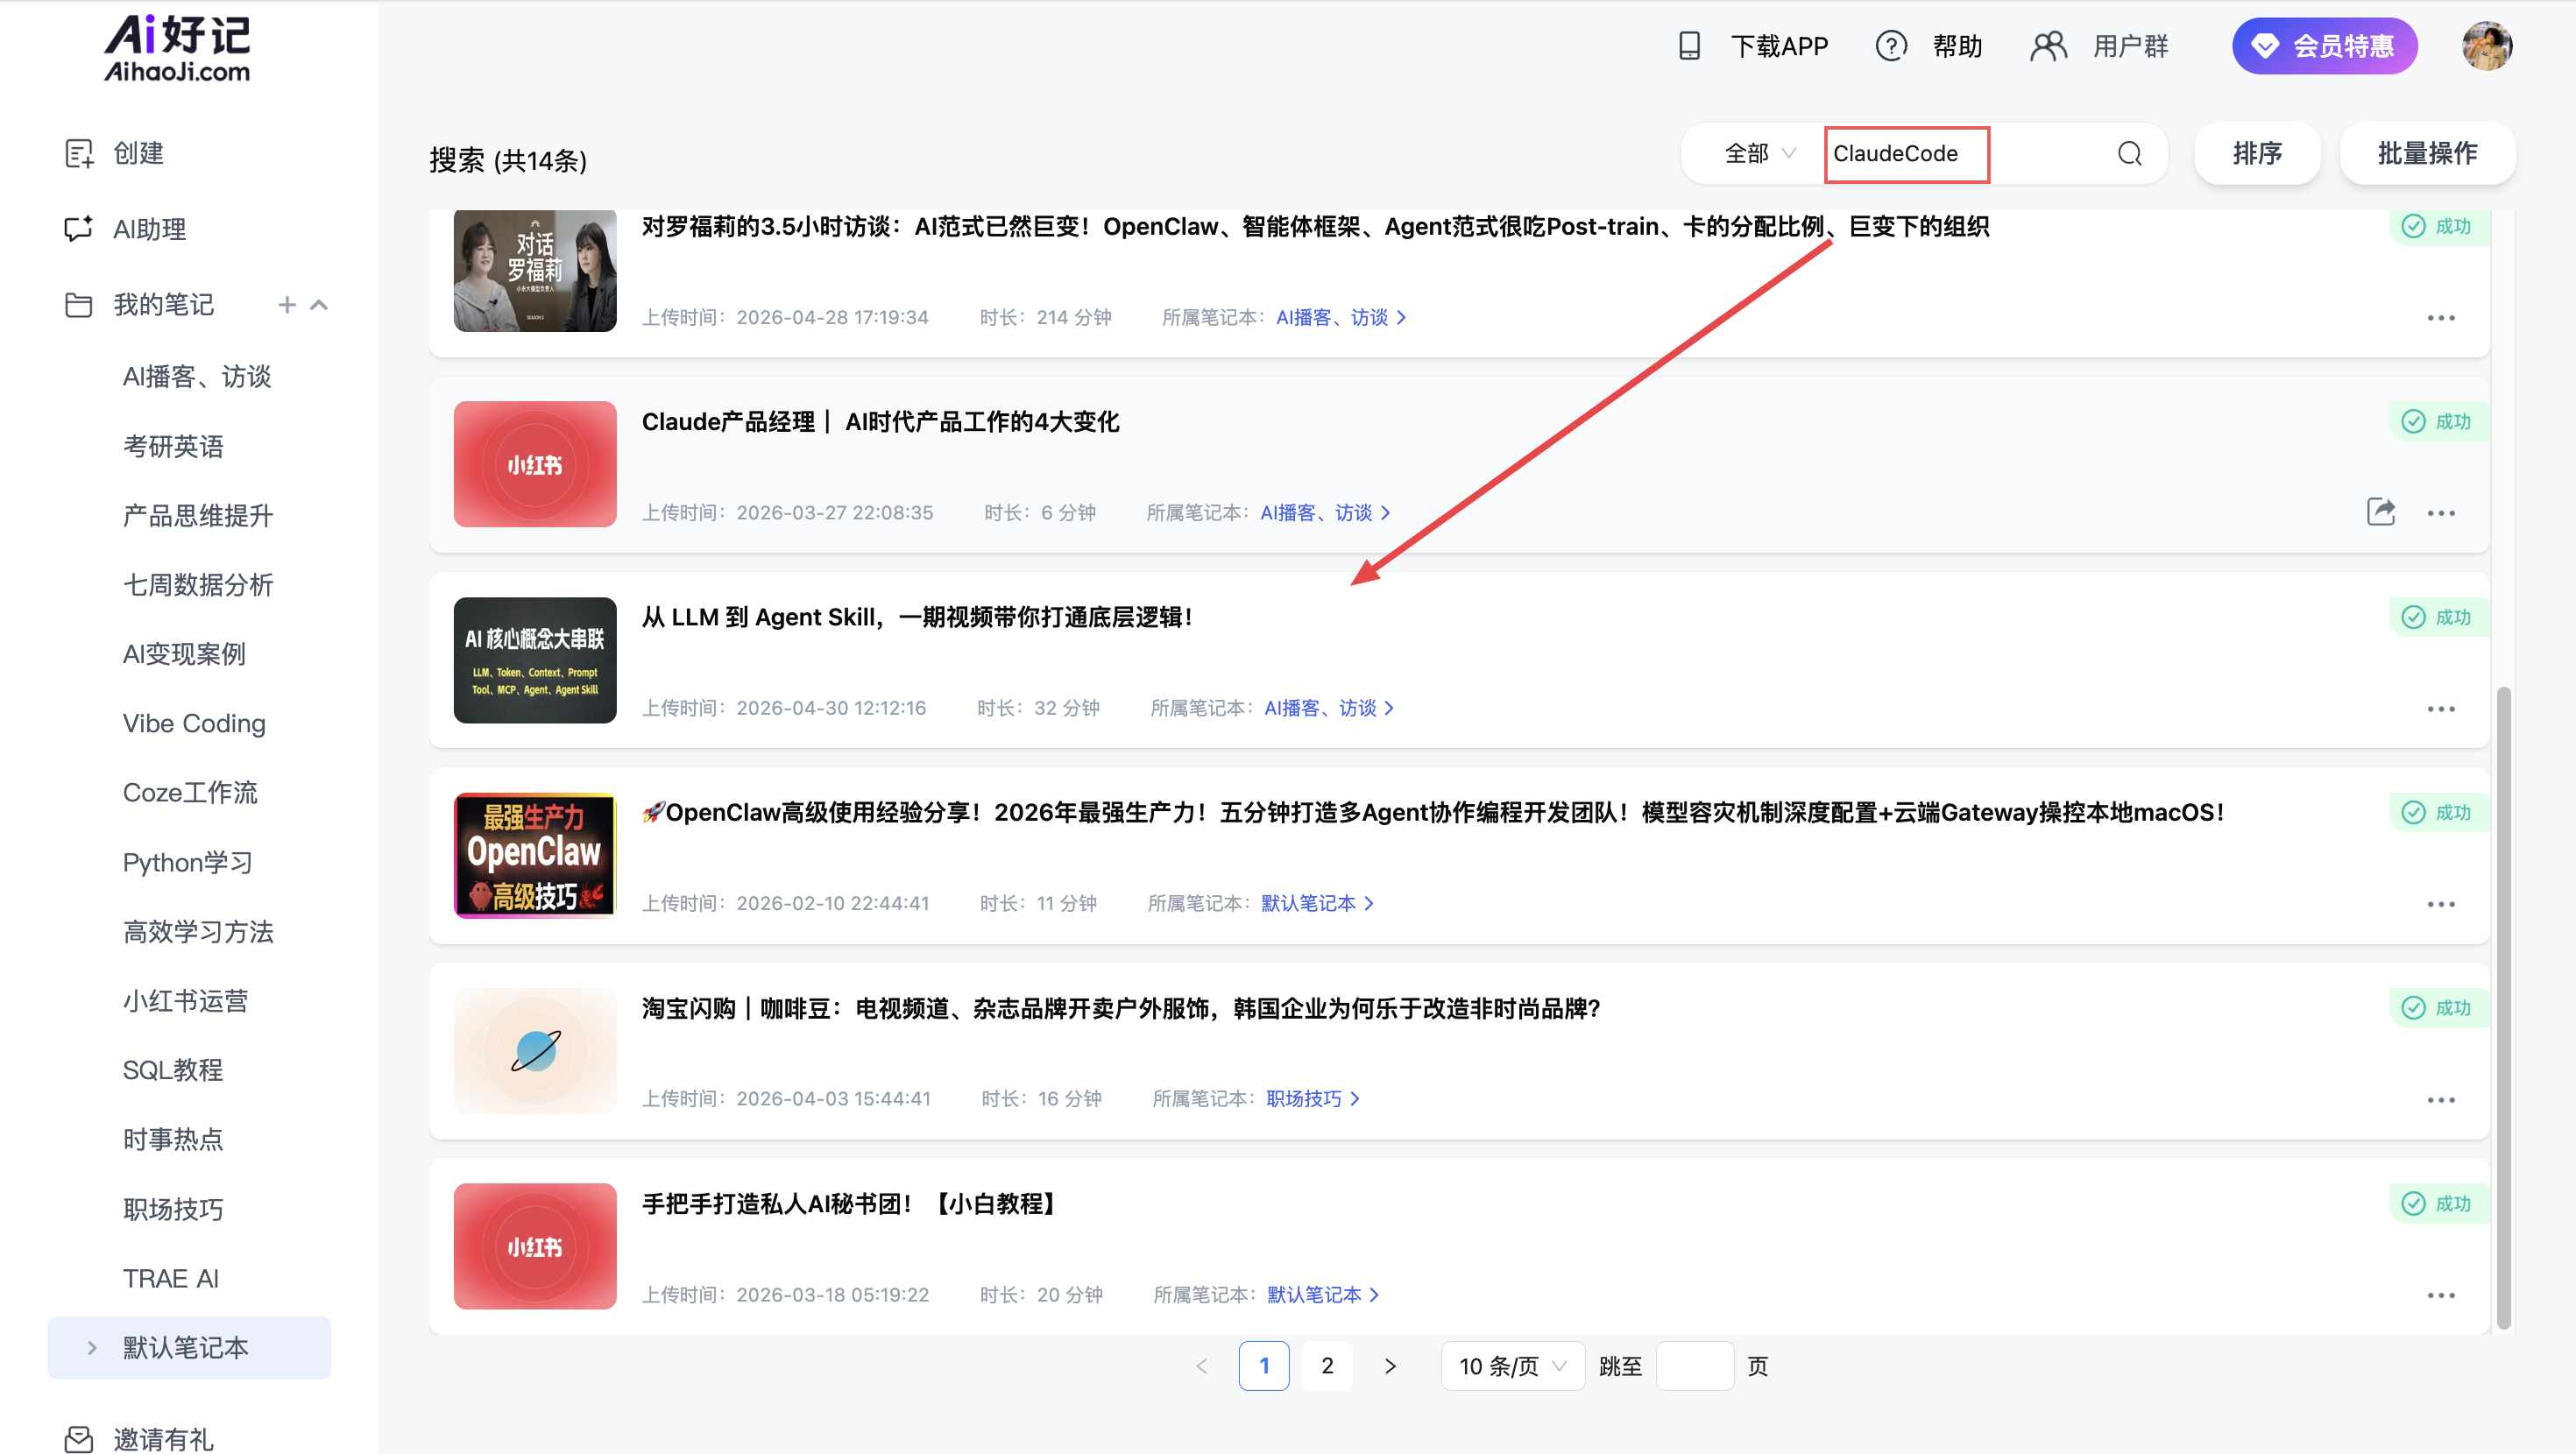
Task: Open more options for OpenClaw高级使用经验 card
Action: click(2441, 904)
